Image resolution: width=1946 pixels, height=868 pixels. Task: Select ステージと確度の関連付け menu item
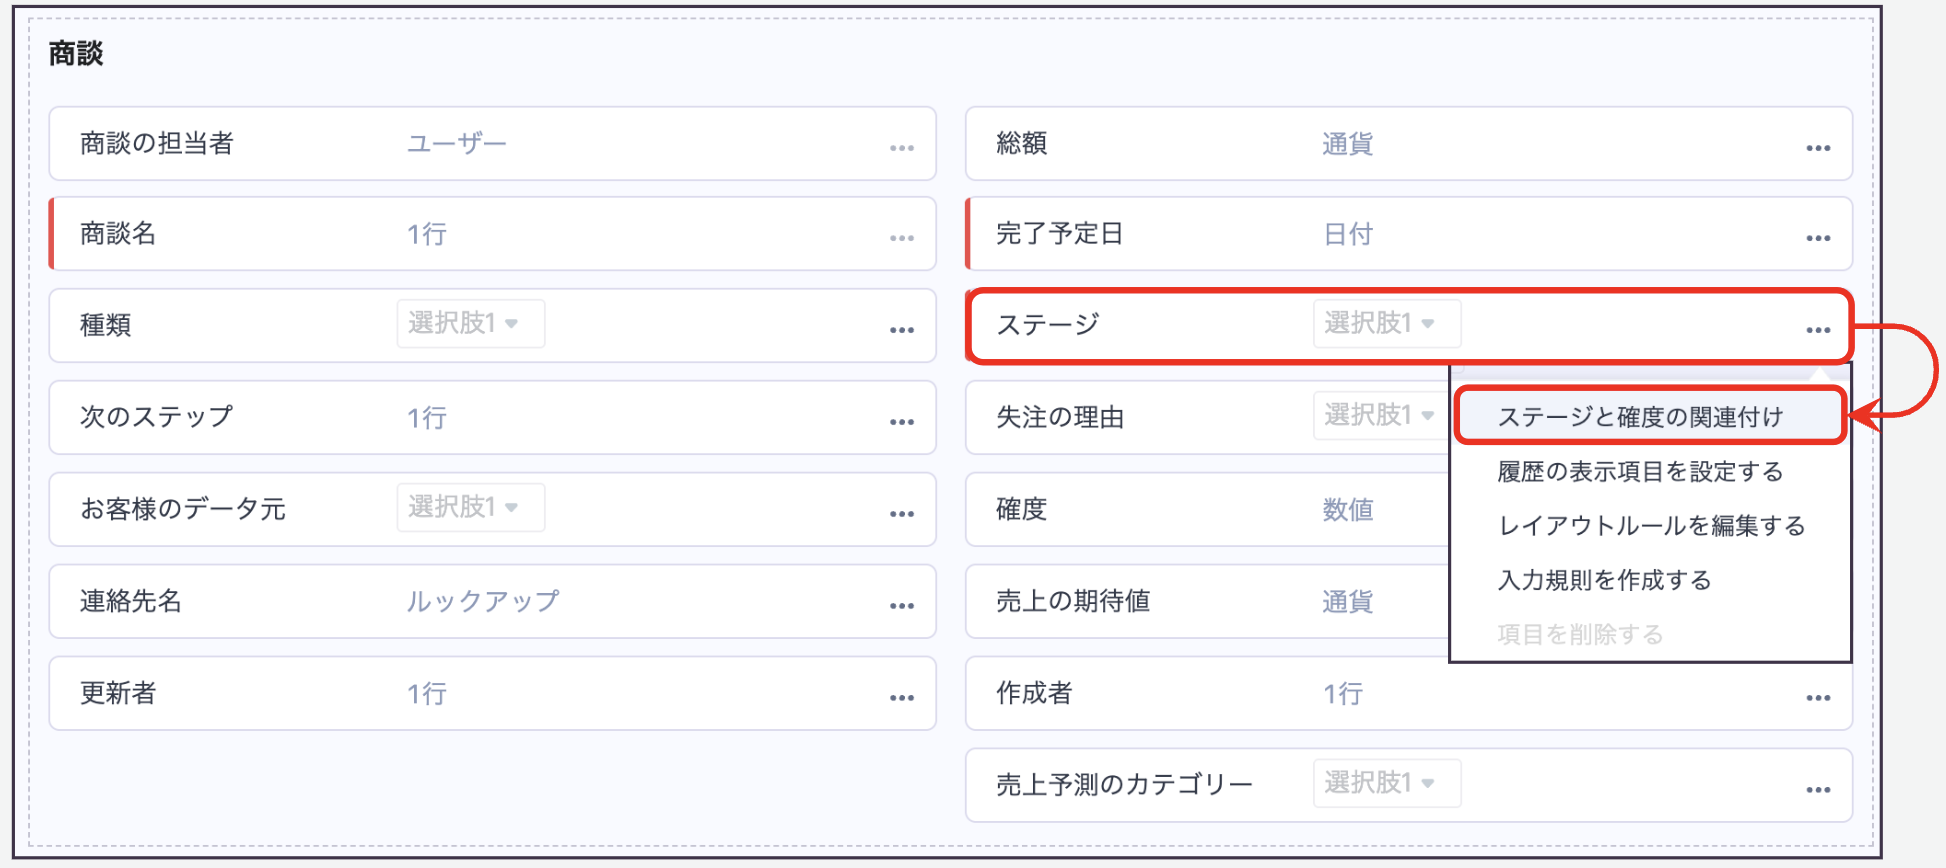tap(1640, 417)
